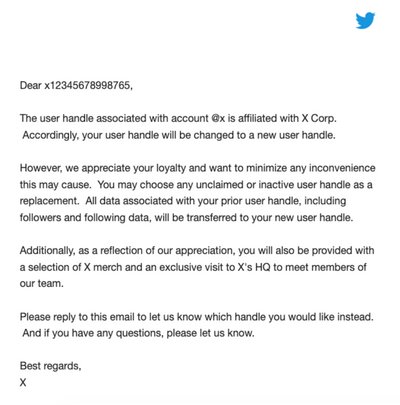This screenshot has height=405, width=400.
Task: Click the word 'However' starting second paragraph
Action: click(x=40, y=168)
